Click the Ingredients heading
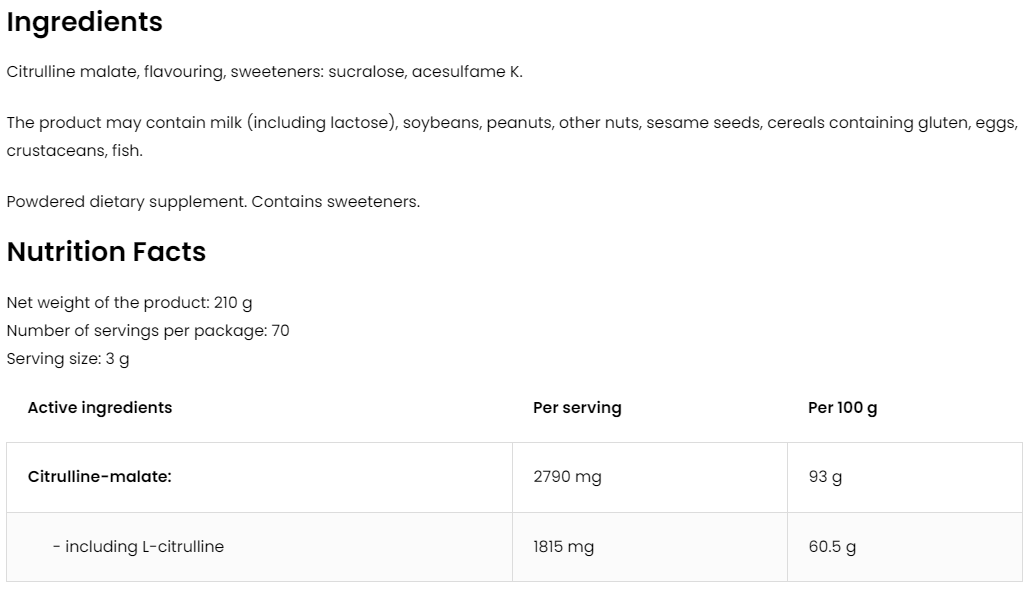The image size is (1029, 591). click(x=84, y=22)
